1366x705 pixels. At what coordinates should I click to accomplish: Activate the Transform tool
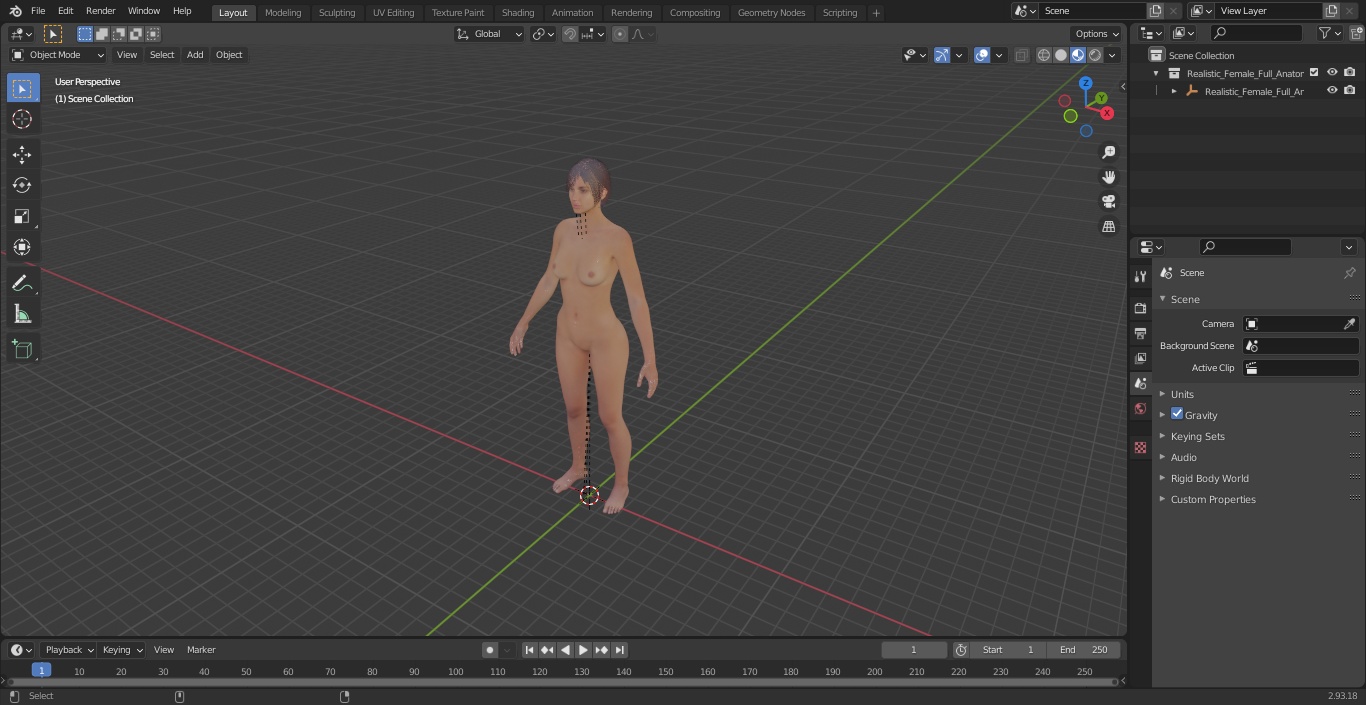pyautogui.click(x=22, y=247)
